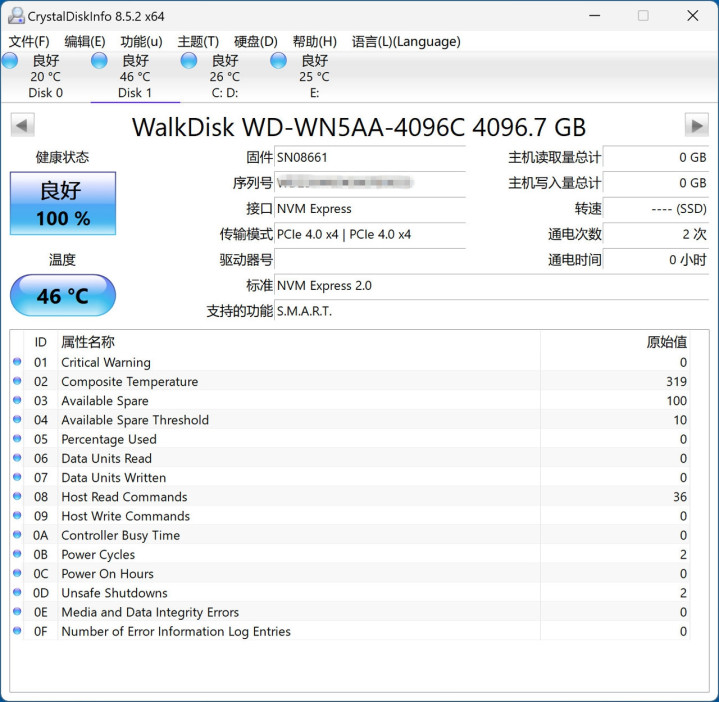The height and width of the screenshot is (702, 719).
Task: Click the CrystalDiskInfo app icon in title bar
Action: [x=16, y=16]
